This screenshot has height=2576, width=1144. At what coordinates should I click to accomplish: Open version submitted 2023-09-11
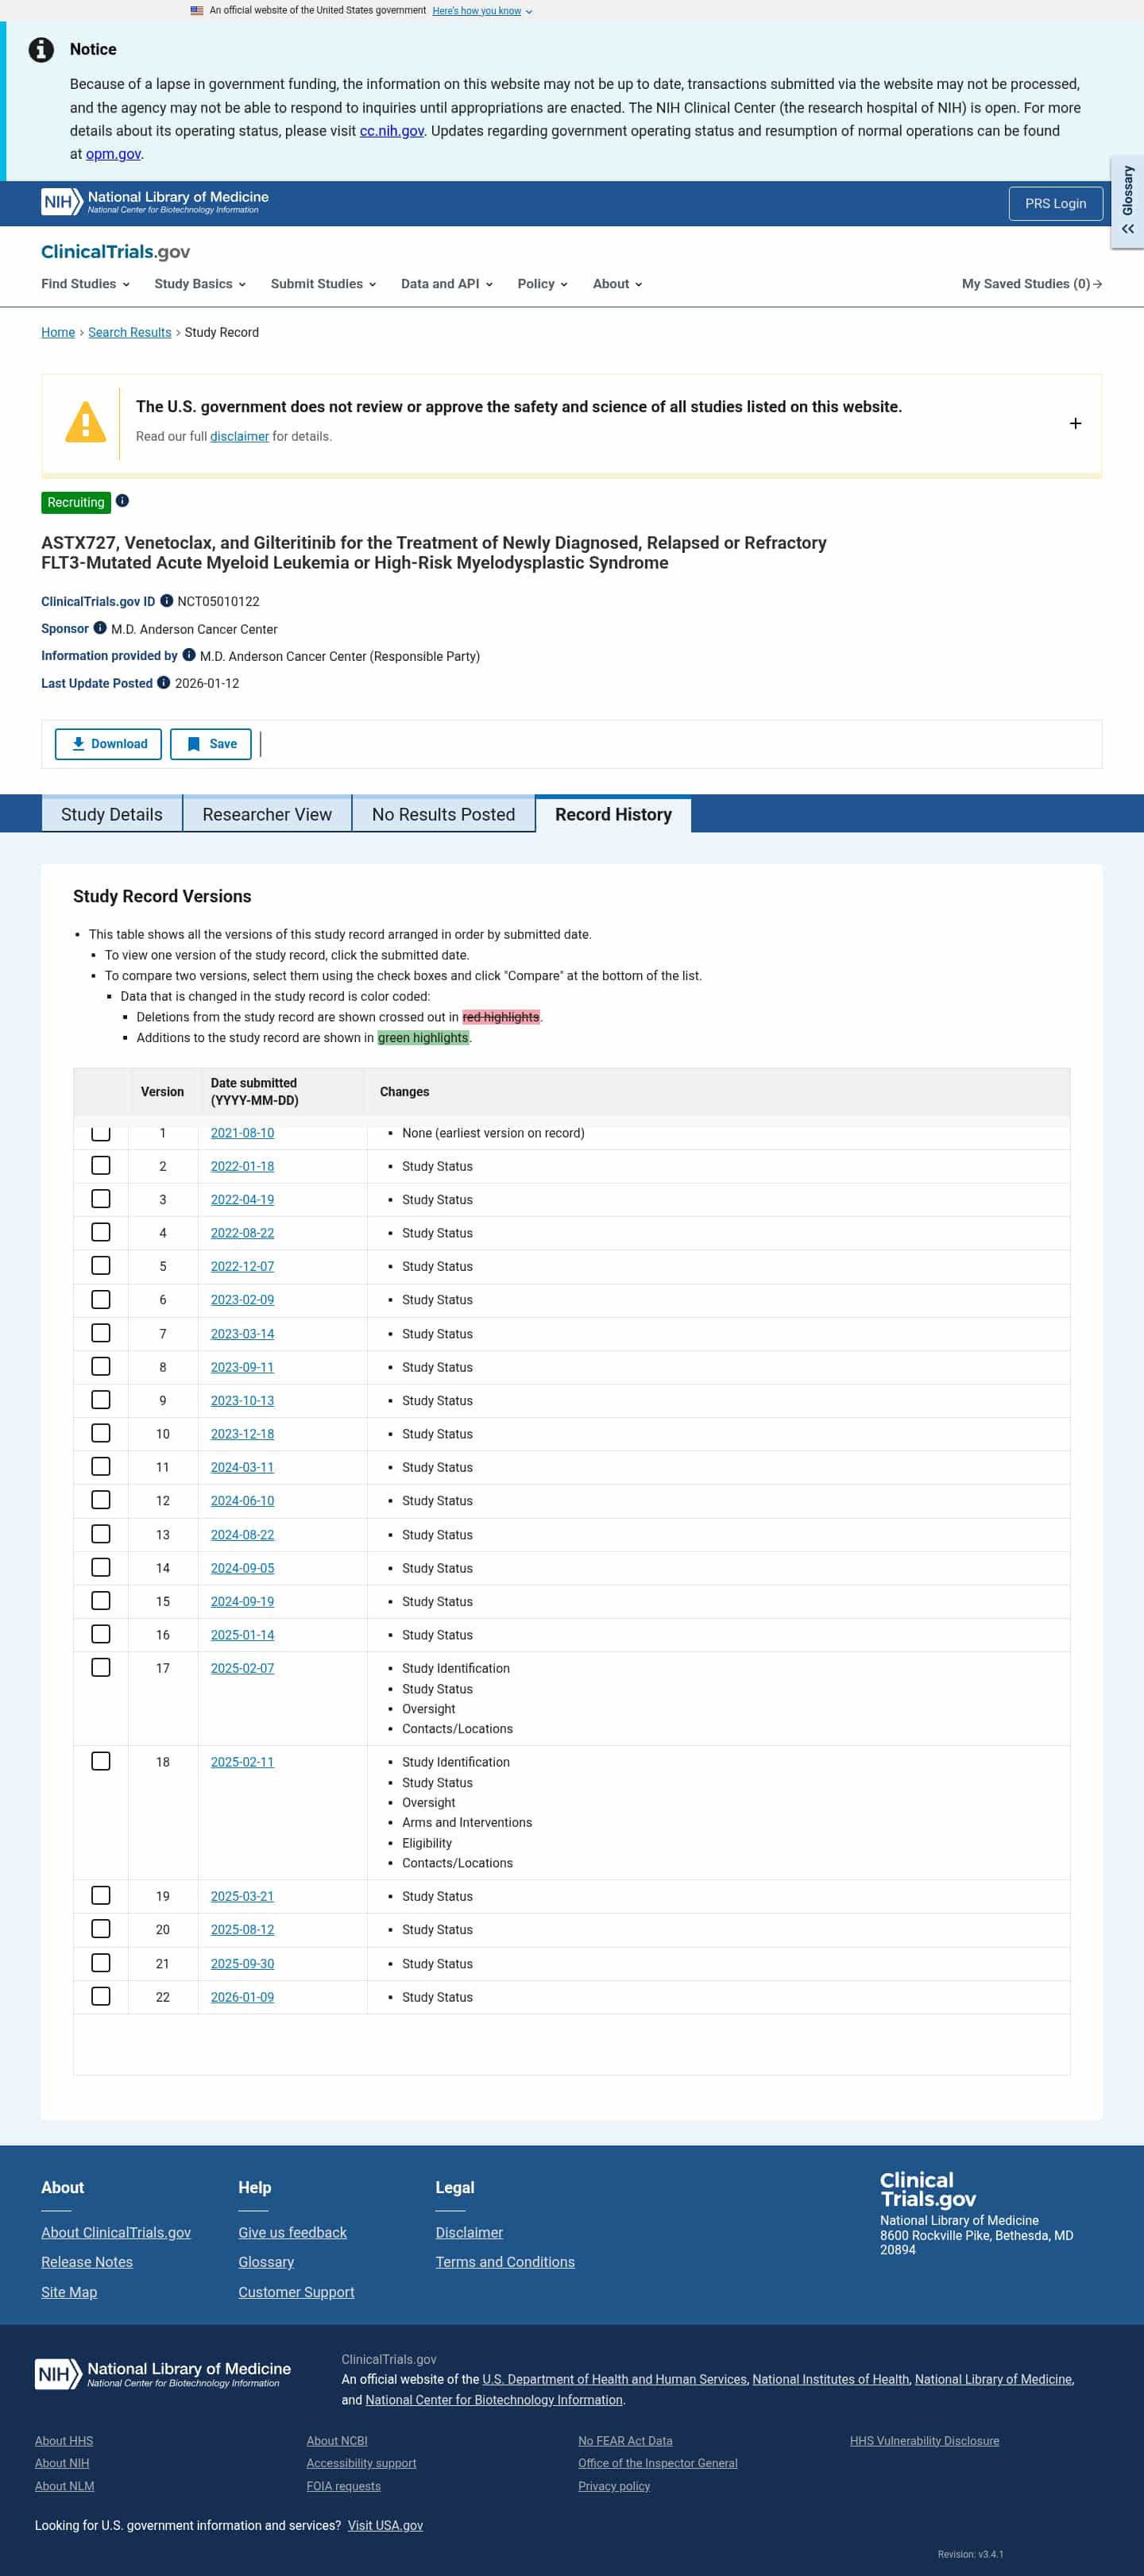click(242, 1367)
